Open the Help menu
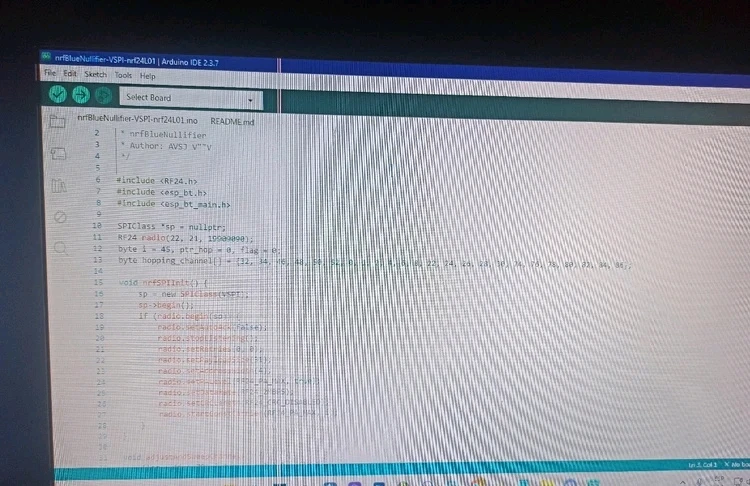 coord(148,76)
